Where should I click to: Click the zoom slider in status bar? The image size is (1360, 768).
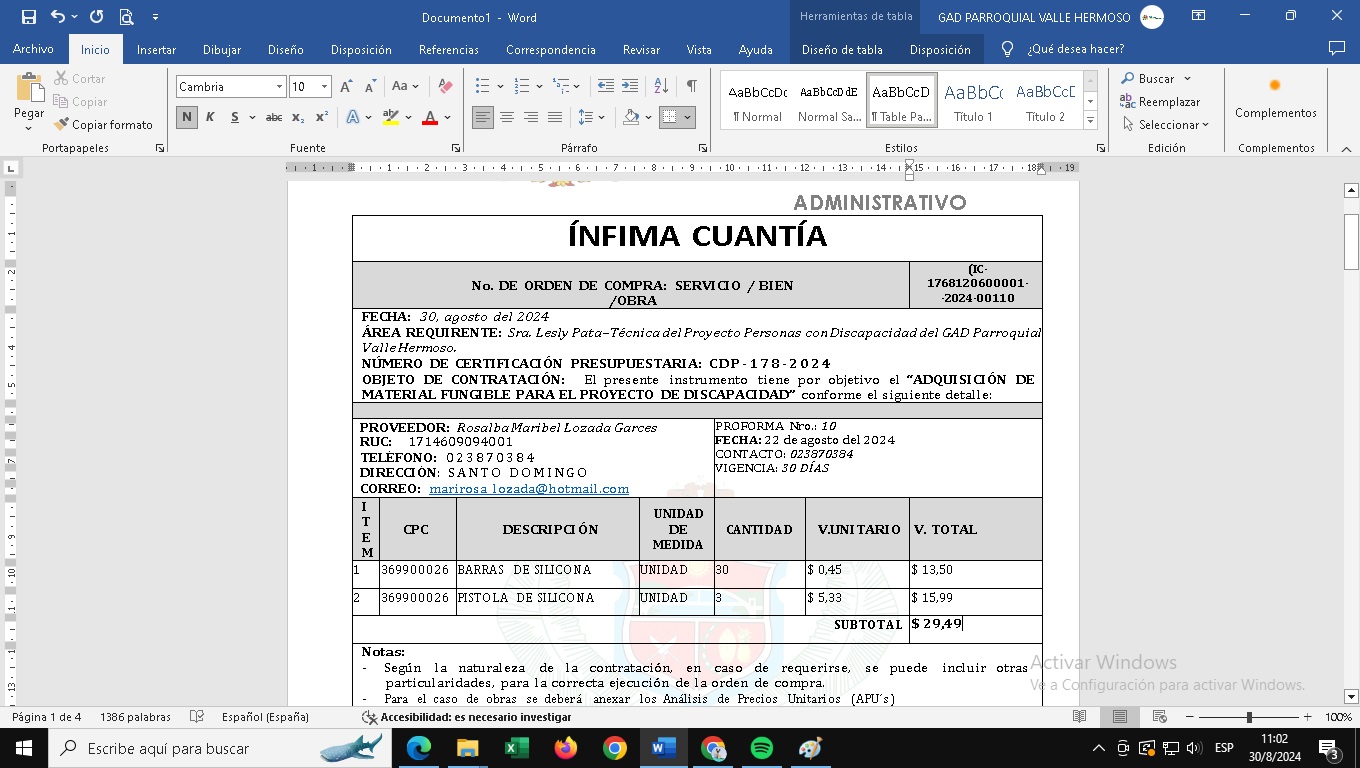coord(1248,717)
